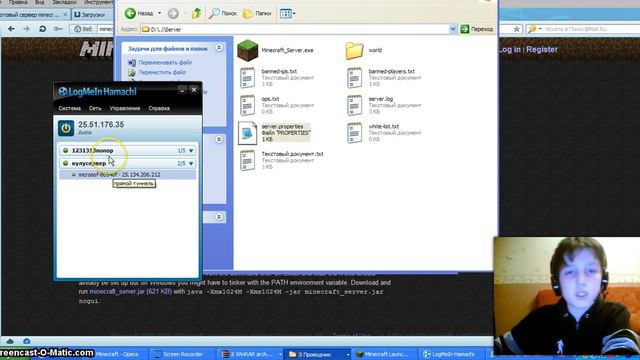Screen dimensions: 640x360
Task: Click the Opera bookmark star icon
Action: tap(516, 29)
